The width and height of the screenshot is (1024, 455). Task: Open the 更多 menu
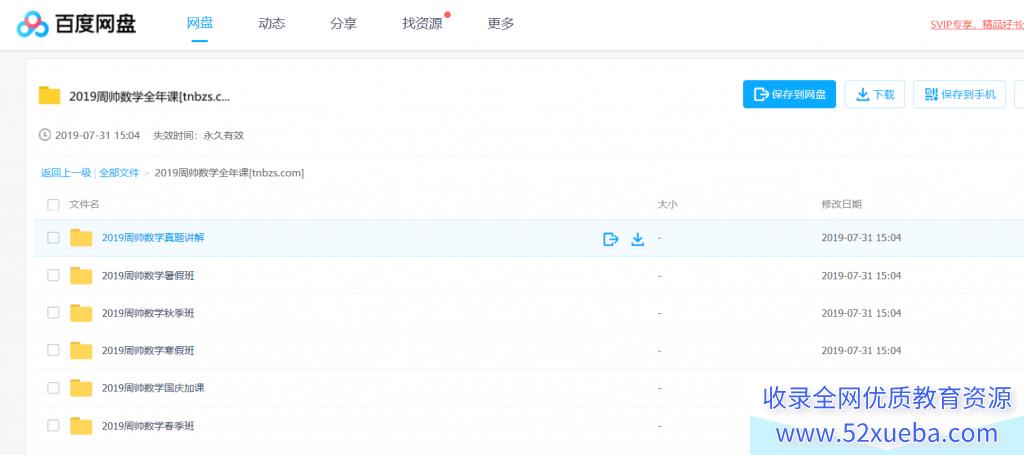[501, 24]
